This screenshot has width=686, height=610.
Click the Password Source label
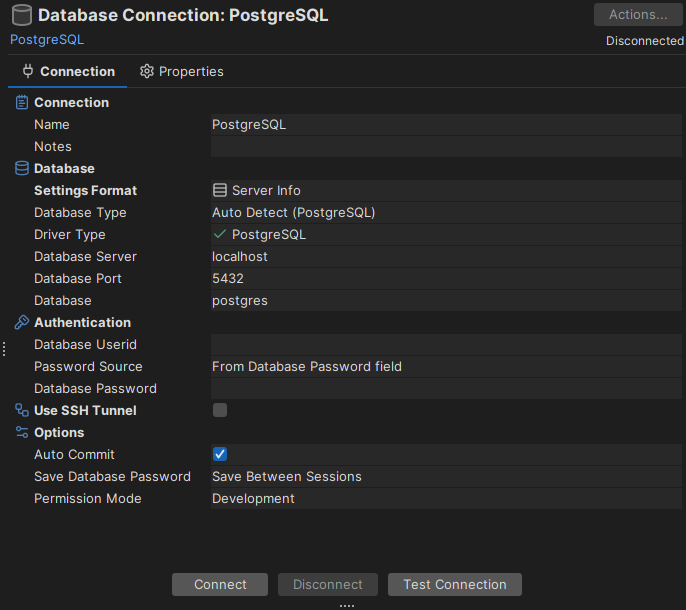tap(88, 367)
